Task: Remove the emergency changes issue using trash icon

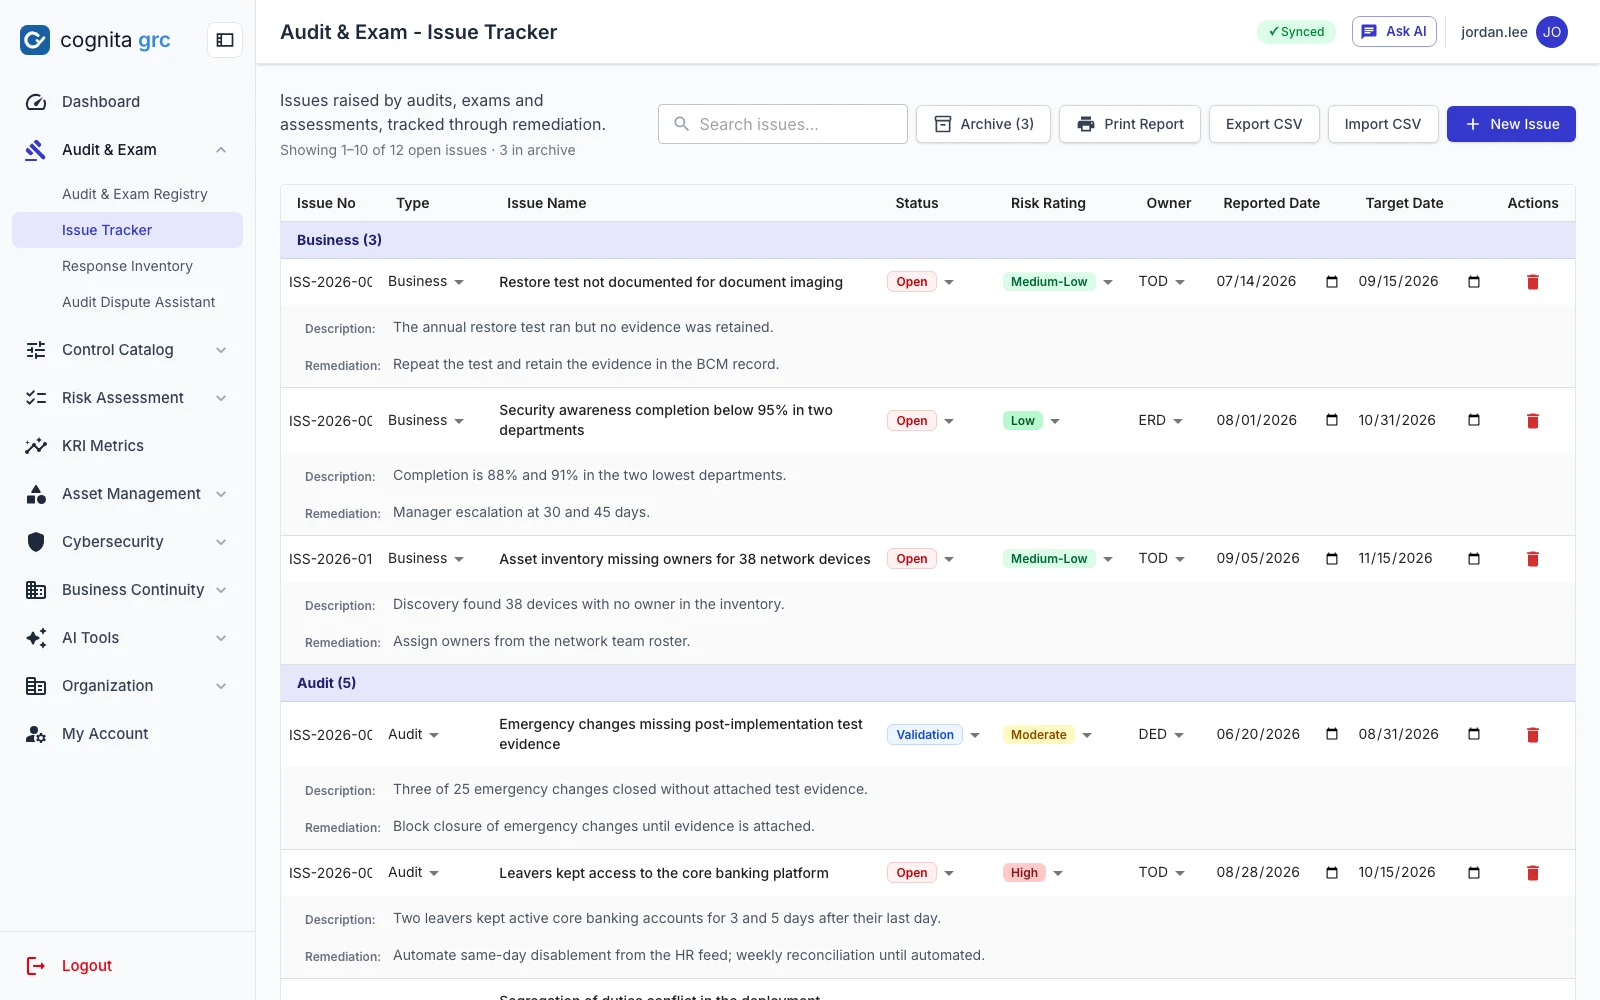Action: click(x=1532, y=735)
